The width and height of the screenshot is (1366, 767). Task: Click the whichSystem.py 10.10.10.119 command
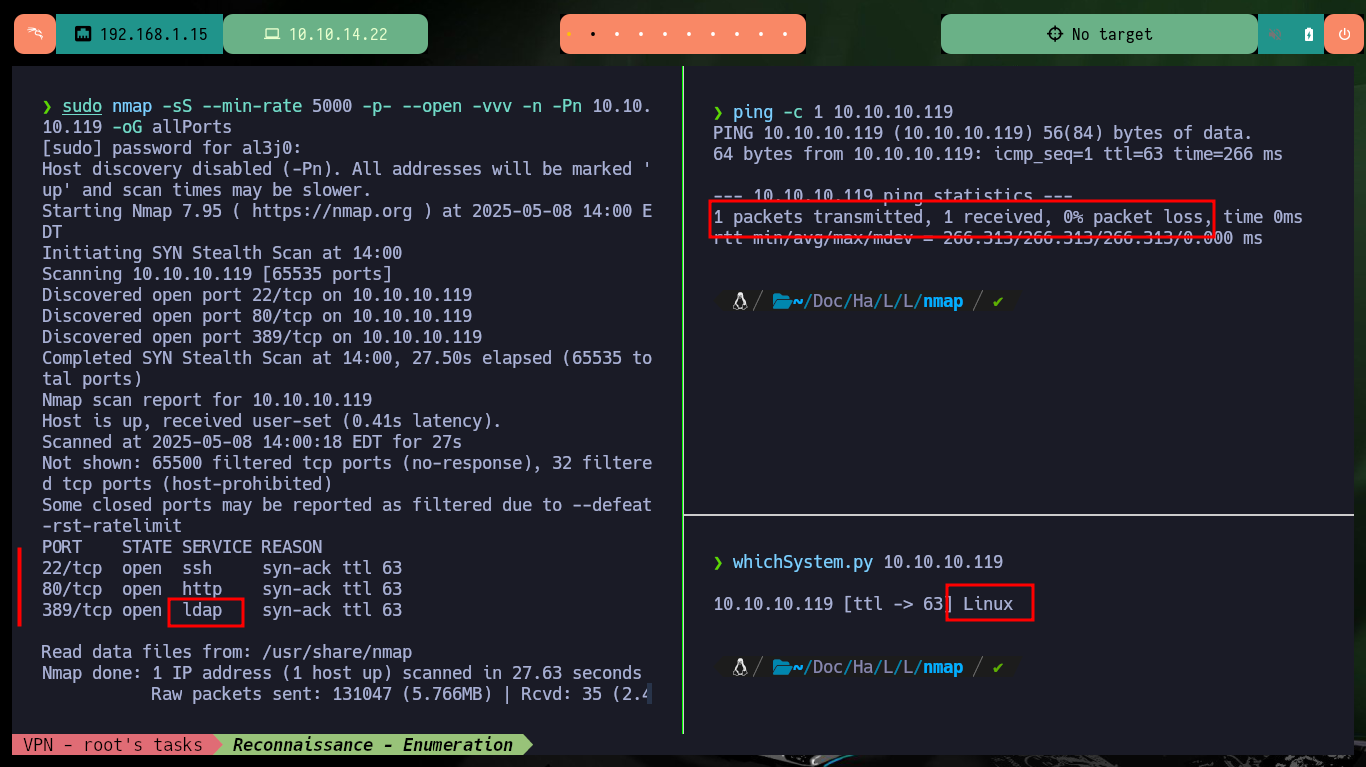[868, 562]
